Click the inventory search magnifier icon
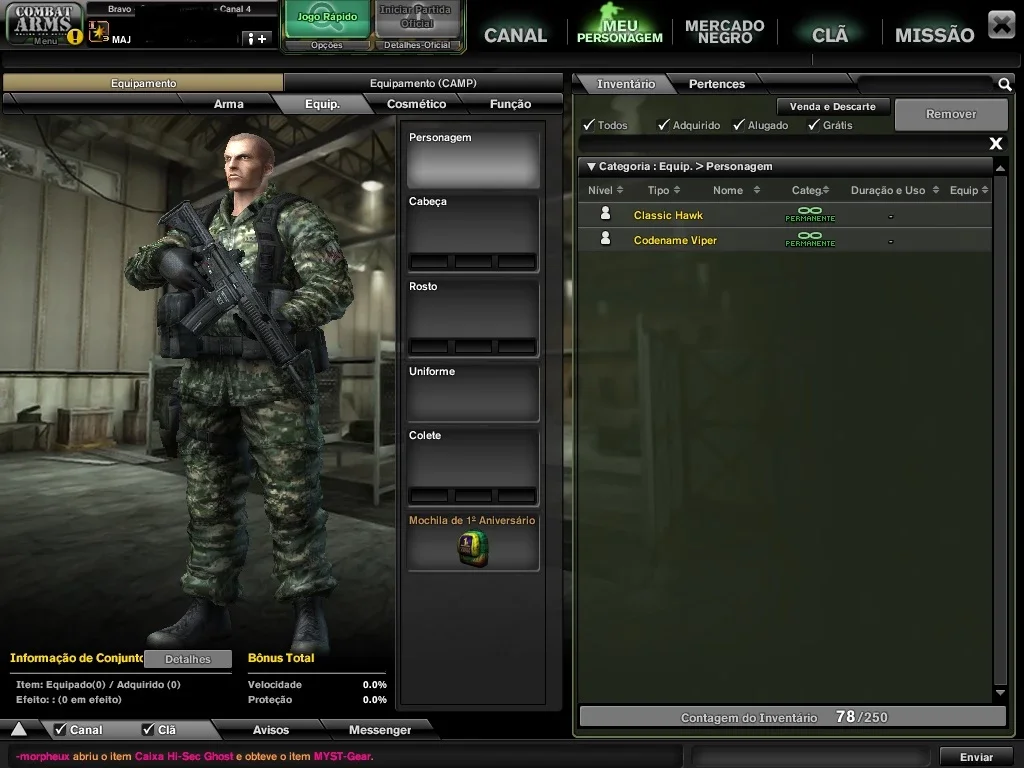1024x768 pixels. click(1004, 84)
